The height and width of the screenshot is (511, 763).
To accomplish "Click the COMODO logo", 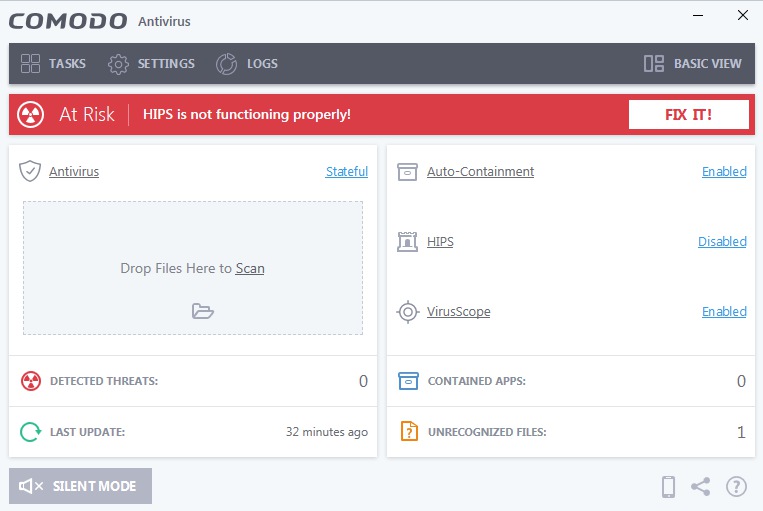I will (x=68, y=21).
